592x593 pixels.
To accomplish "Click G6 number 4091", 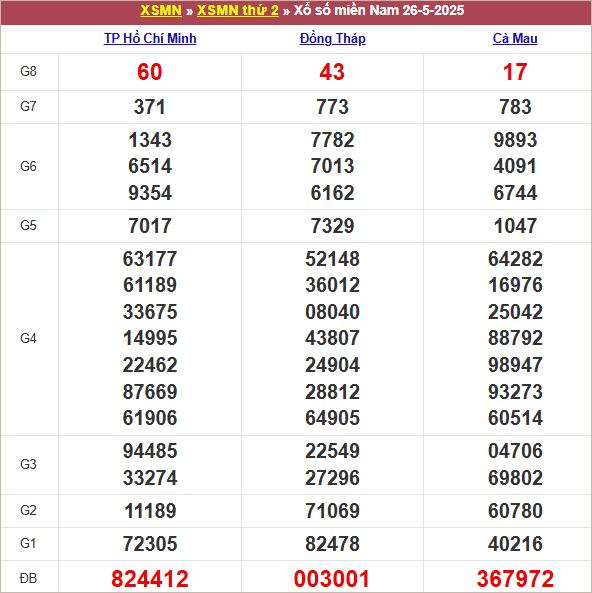I will [x=515, y=166].
